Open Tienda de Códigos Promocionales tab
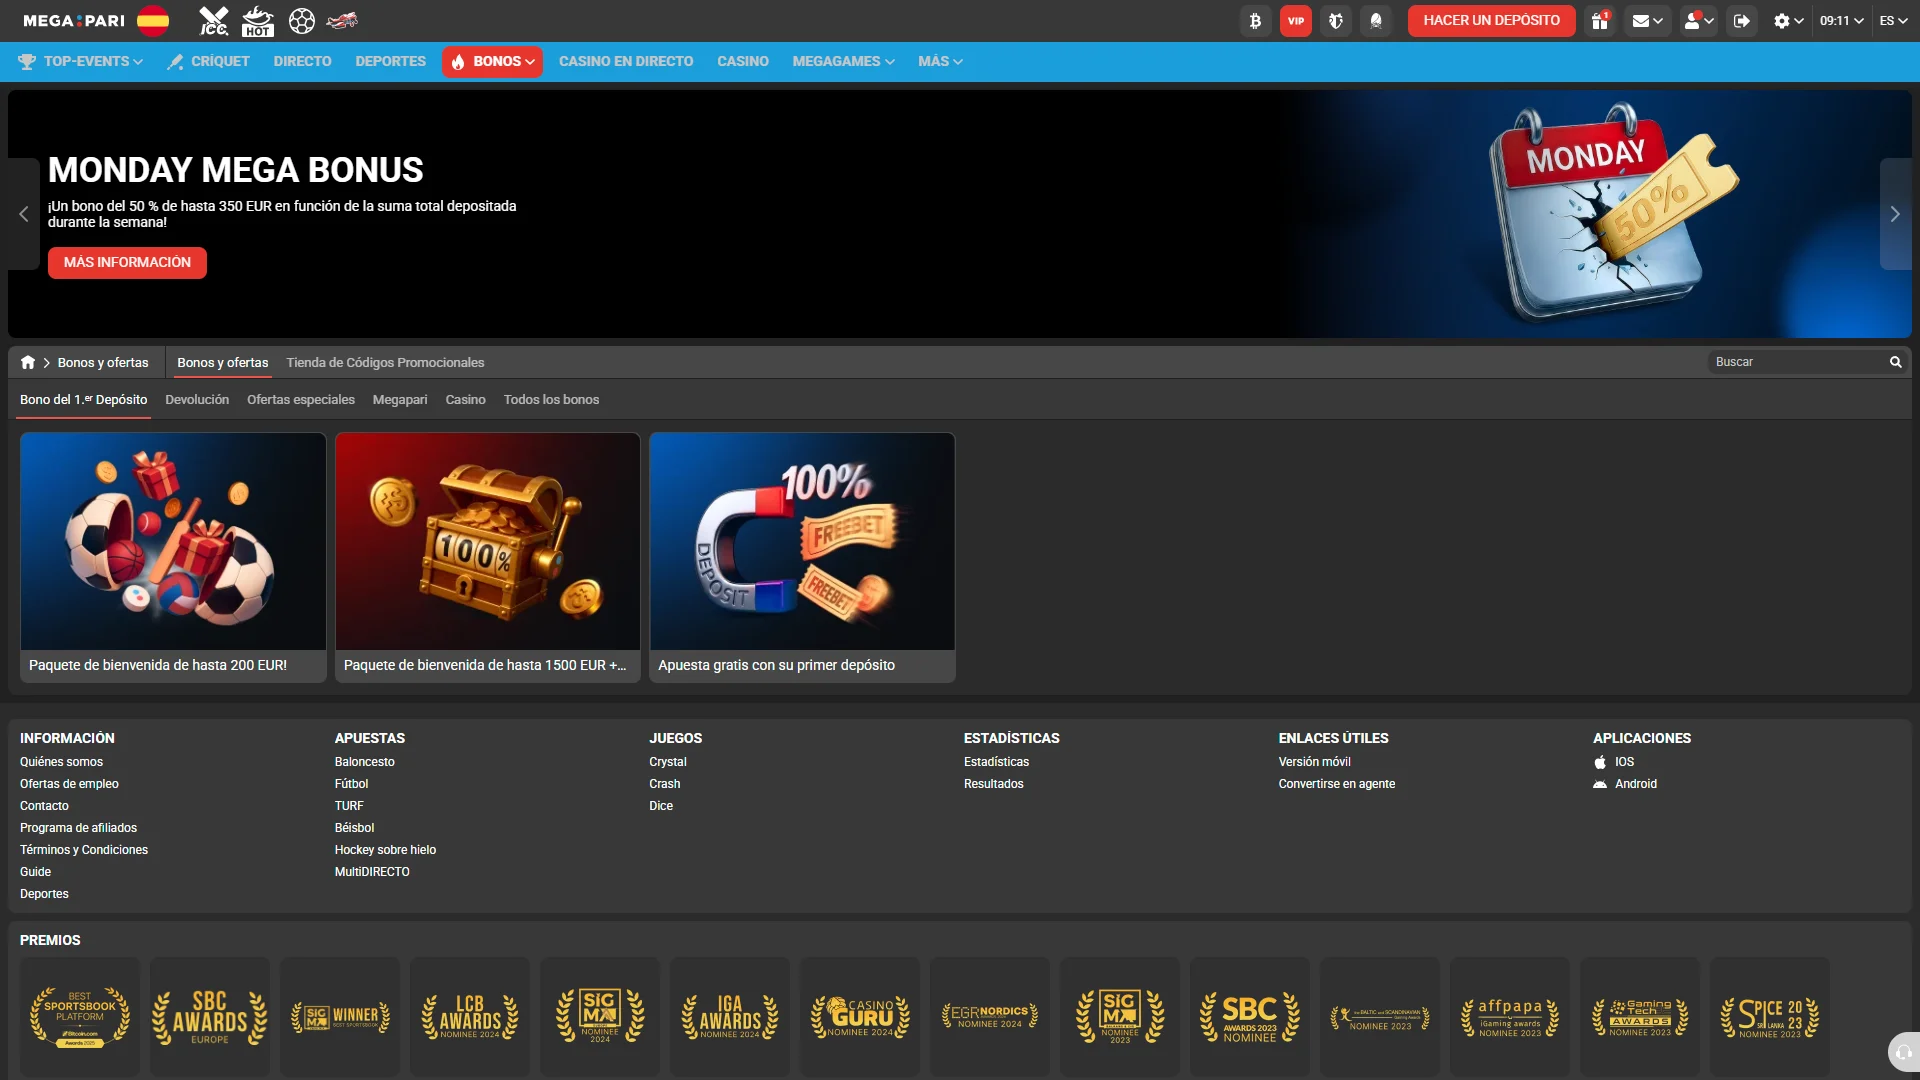The image size is (1920, 1080). click(x=385, y=363)
